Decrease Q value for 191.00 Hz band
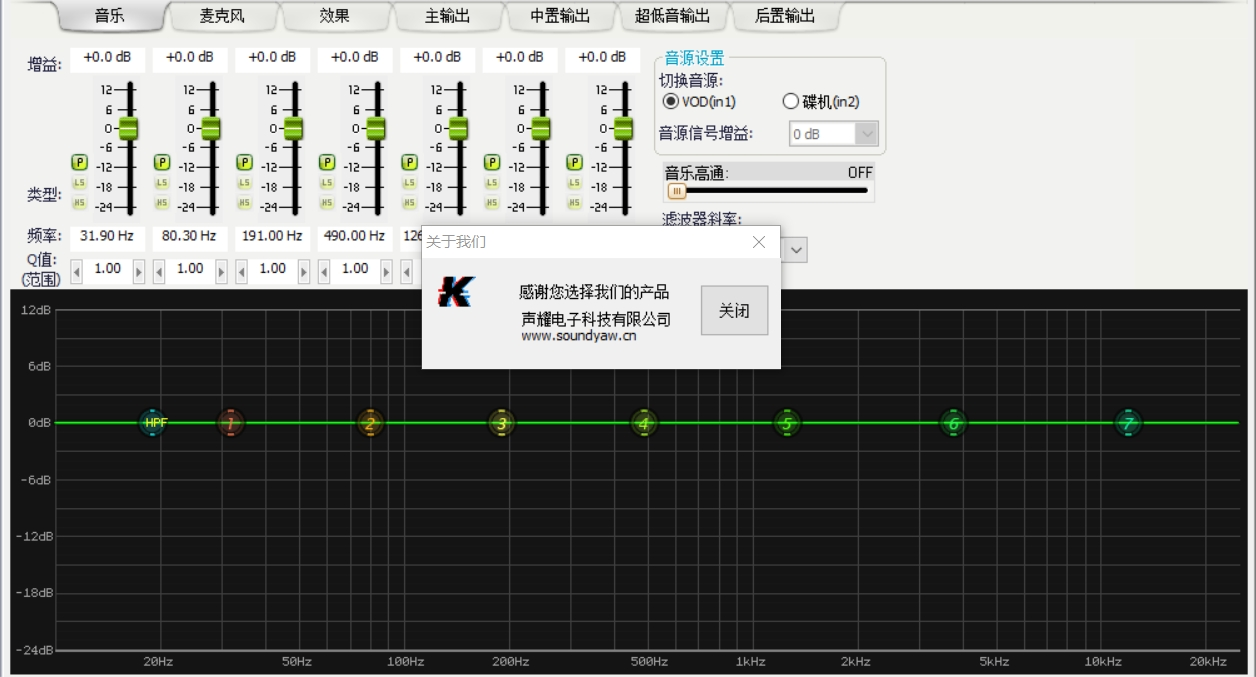Screen dimensions: 1256x677 (241, 271)
